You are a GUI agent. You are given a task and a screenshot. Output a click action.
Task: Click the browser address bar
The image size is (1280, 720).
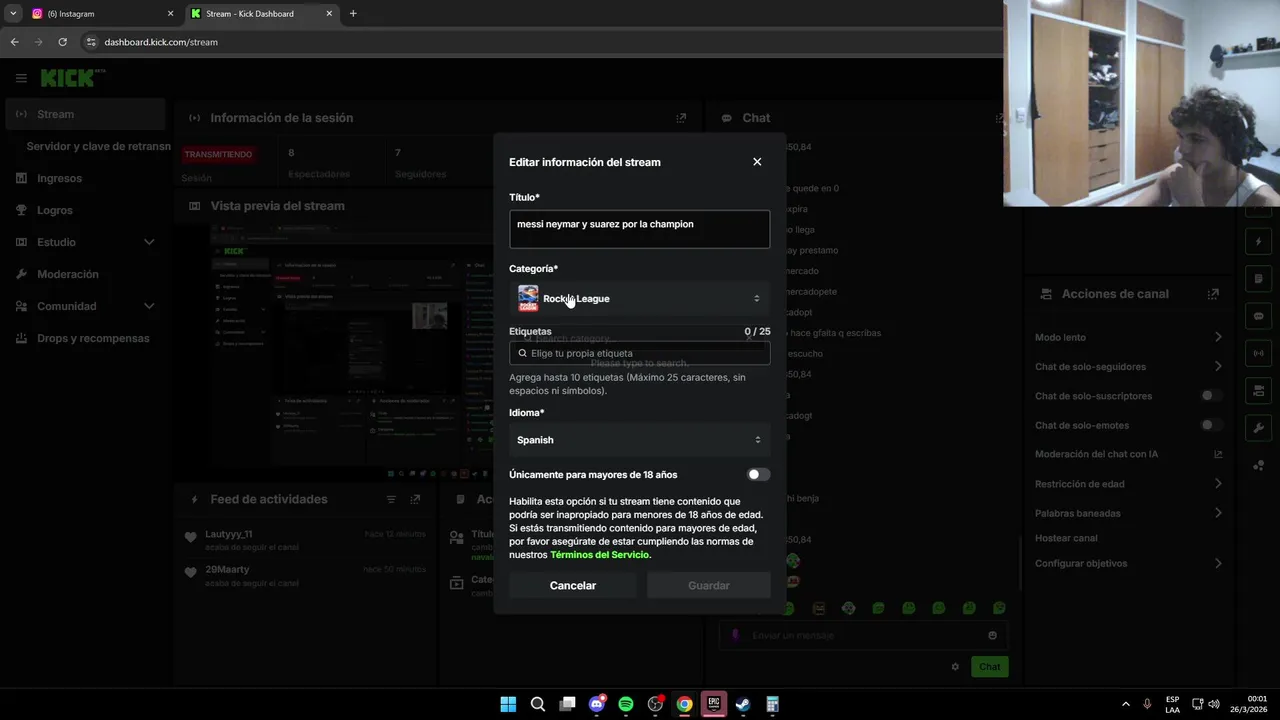point(540,42)
